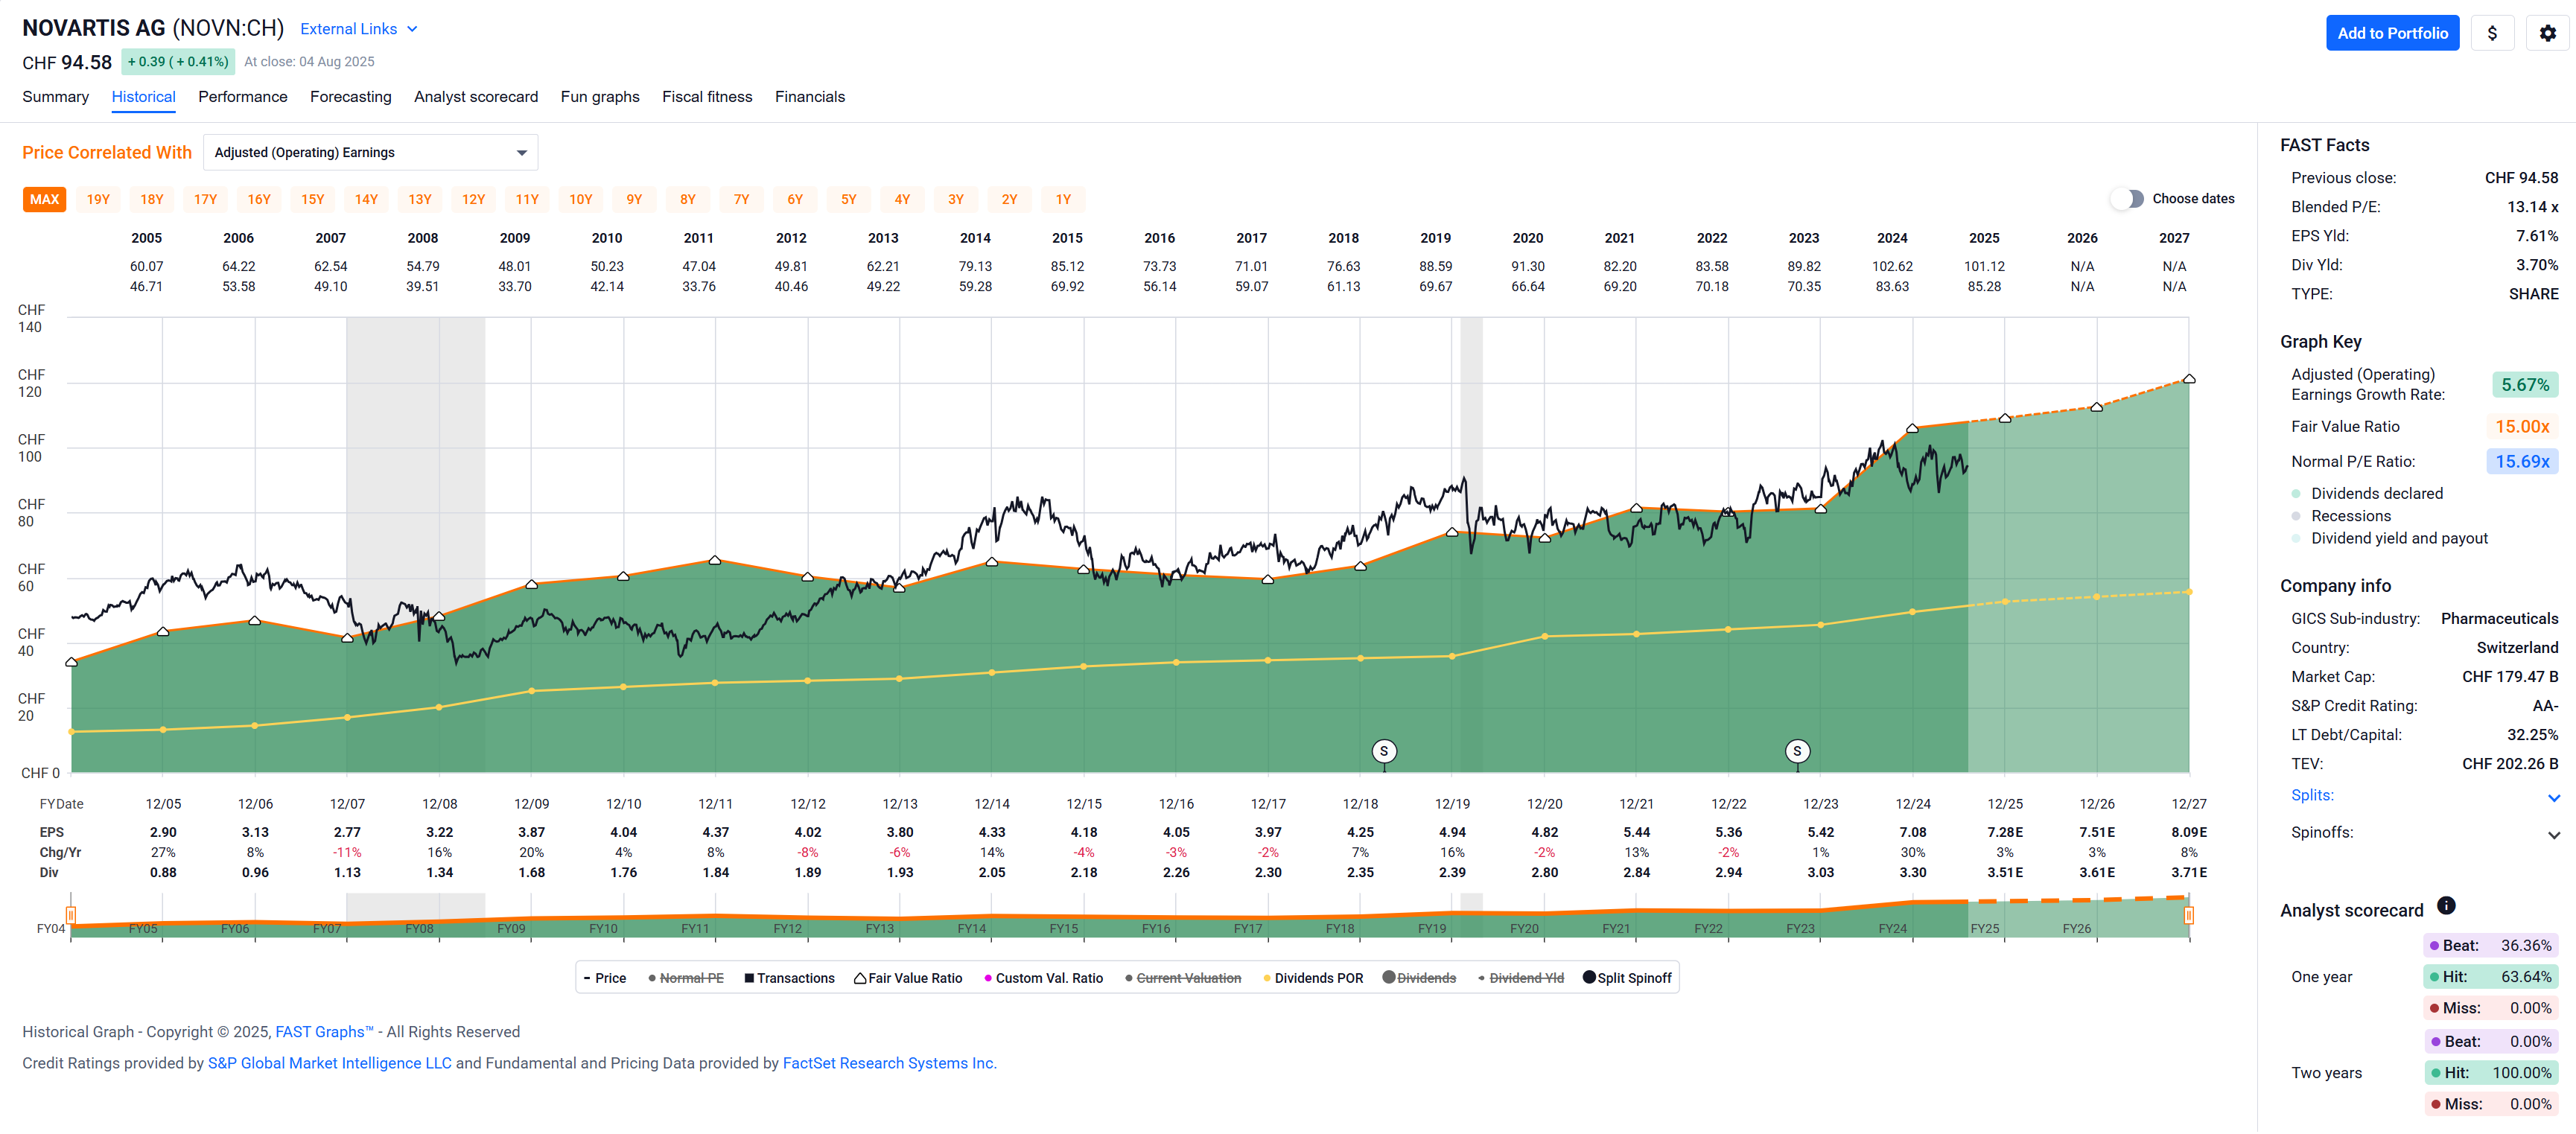Switch to the Fiscal fitness tab
The width and height of the screenshot is (2576, 1134).
(706, 97)
